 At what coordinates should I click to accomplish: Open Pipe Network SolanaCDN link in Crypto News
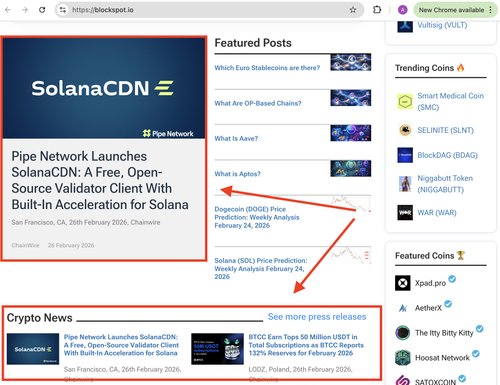click(121, 345)
